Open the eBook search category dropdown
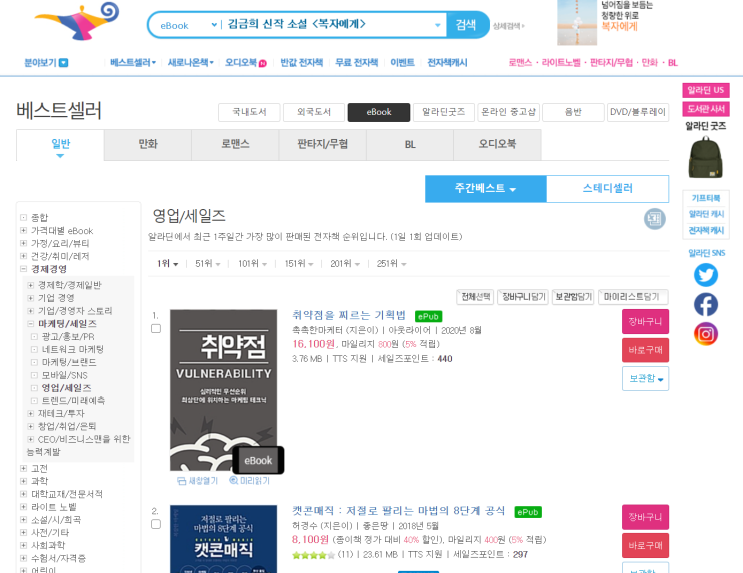This screenshot has width=743, height=573. pyautogui.click(x=189, y=25)
